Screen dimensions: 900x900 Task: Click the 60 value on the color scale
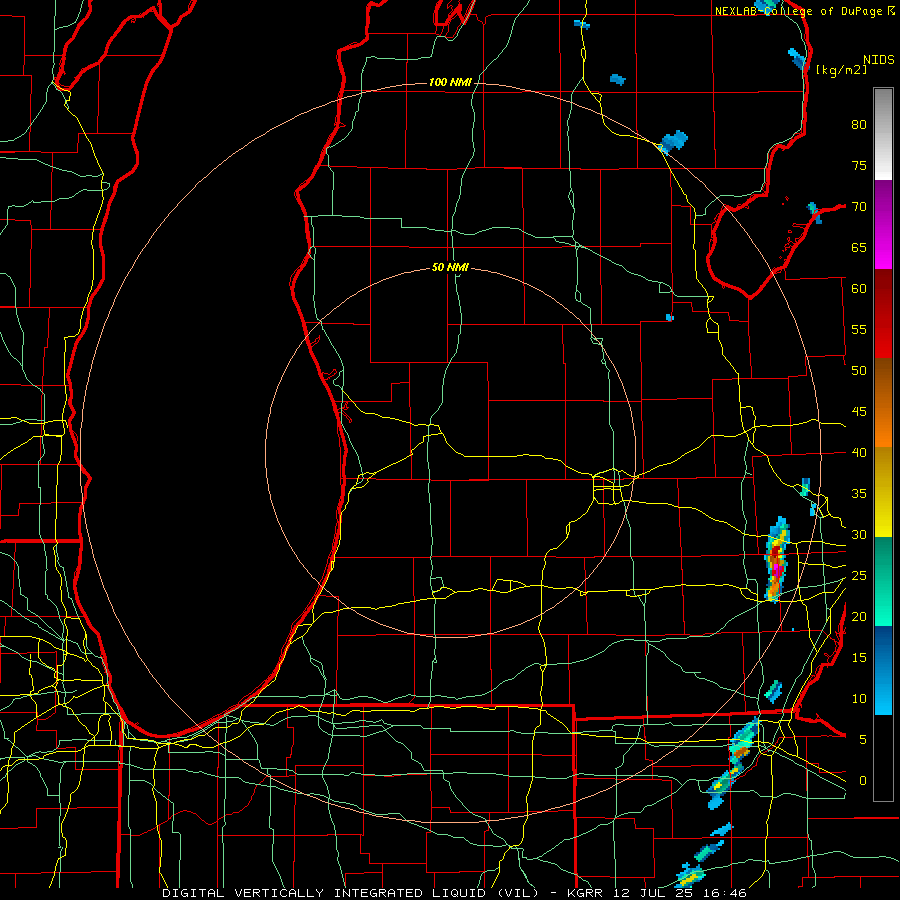point(859,289)
